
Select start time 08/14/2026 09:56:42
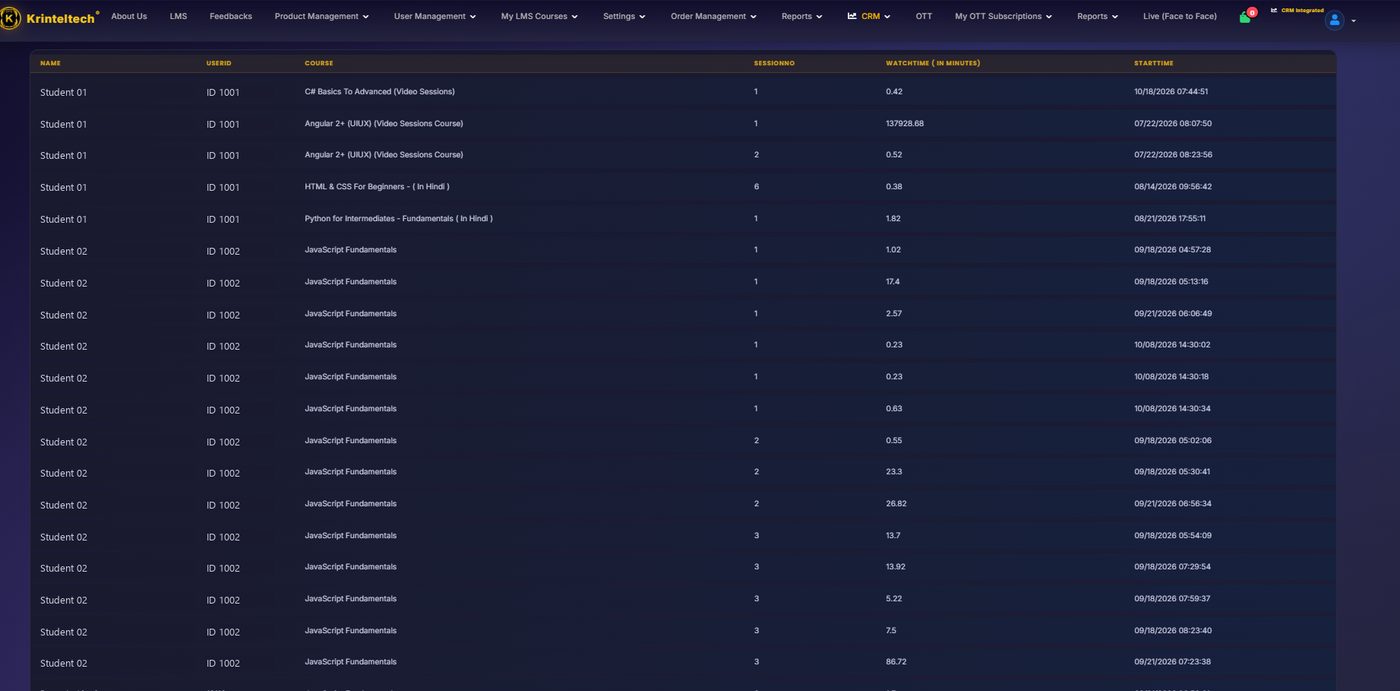pos(1173,187)
